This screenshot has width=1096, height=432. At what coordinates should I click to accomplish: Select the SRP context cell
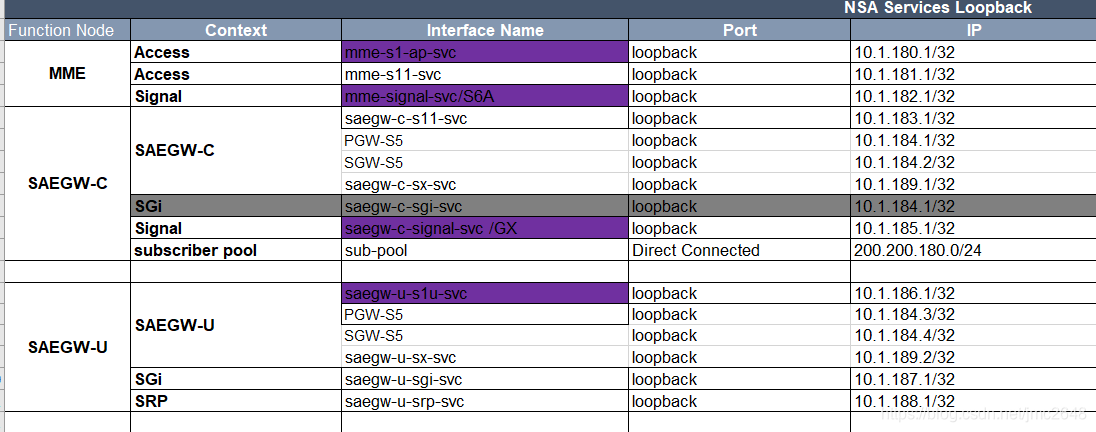[x=236, y=401]
